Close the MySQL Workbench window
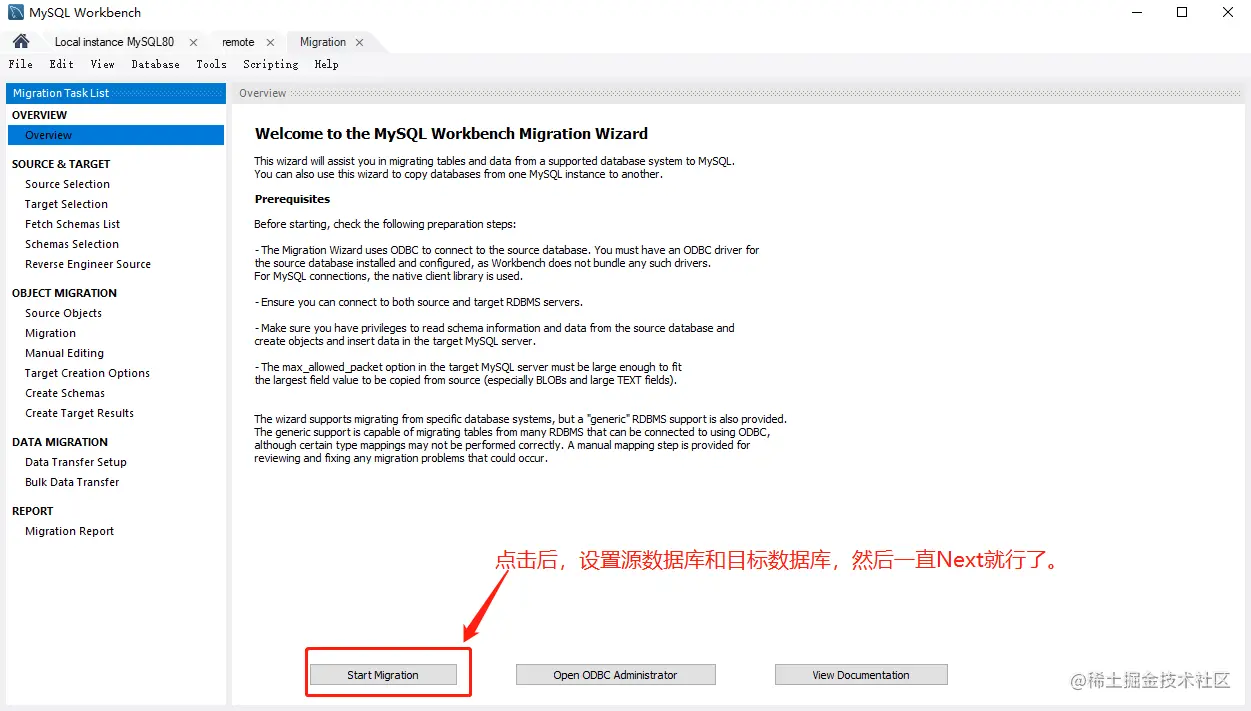Image resolution: width=1251 pixels, height=711 pixels. click(1228, 13)
